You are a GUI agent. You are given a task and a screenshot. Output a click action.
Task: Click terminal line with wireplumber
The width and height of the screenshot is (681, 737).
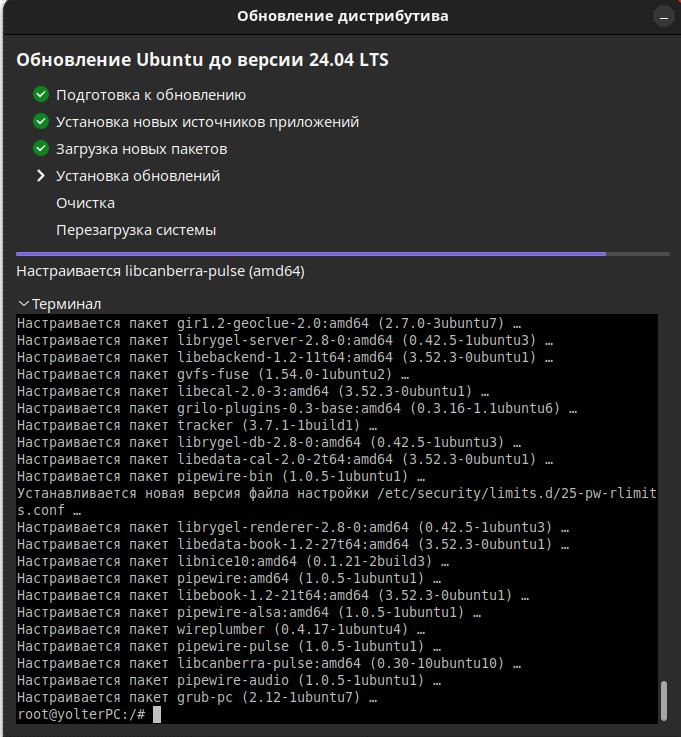[221, 629]
